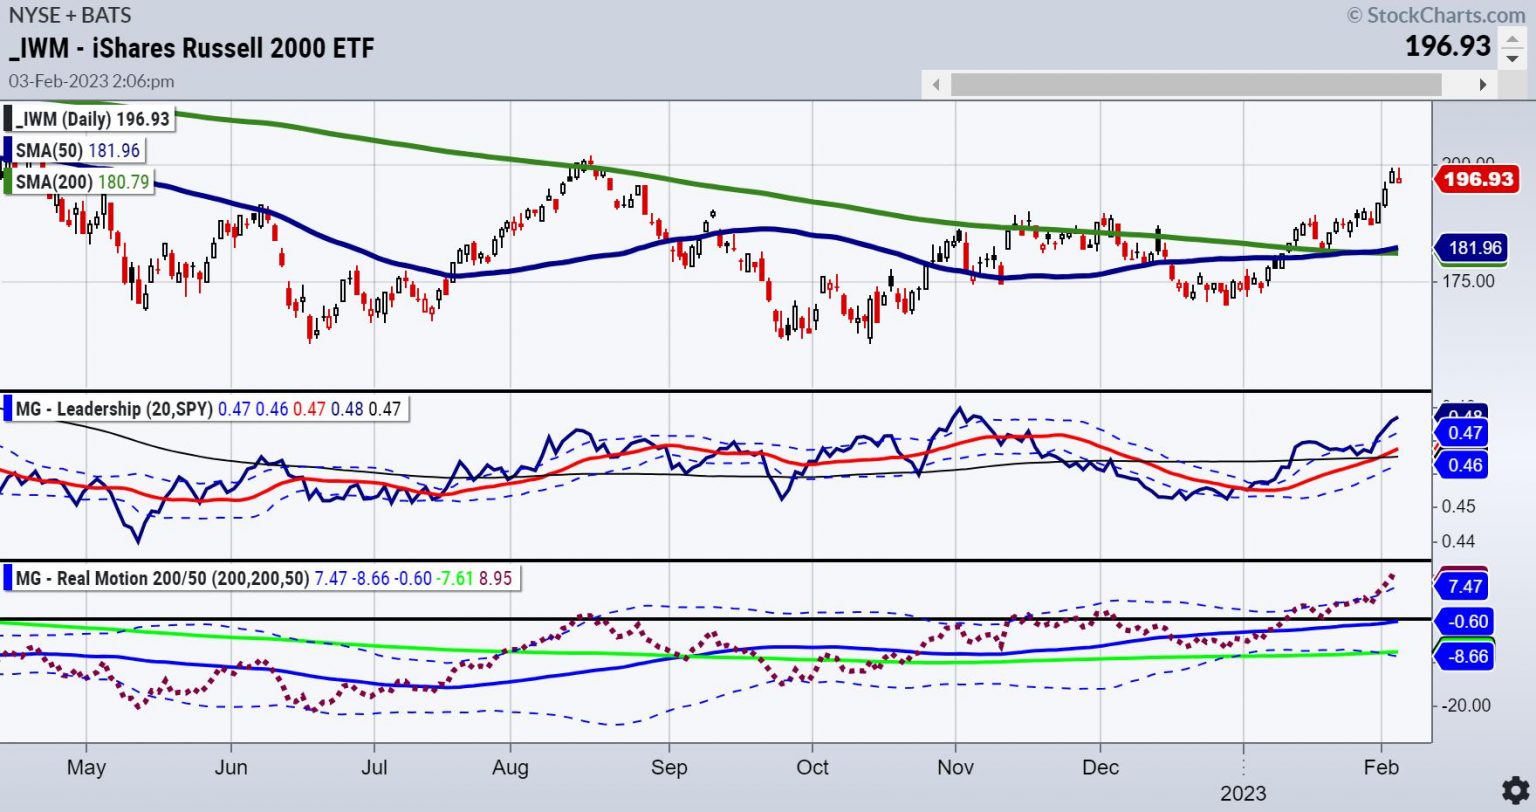The height and width of the screenshot is (812, 1536).
Task: Click the scrollbar left arrow
Action: click(x=936, y=84)
